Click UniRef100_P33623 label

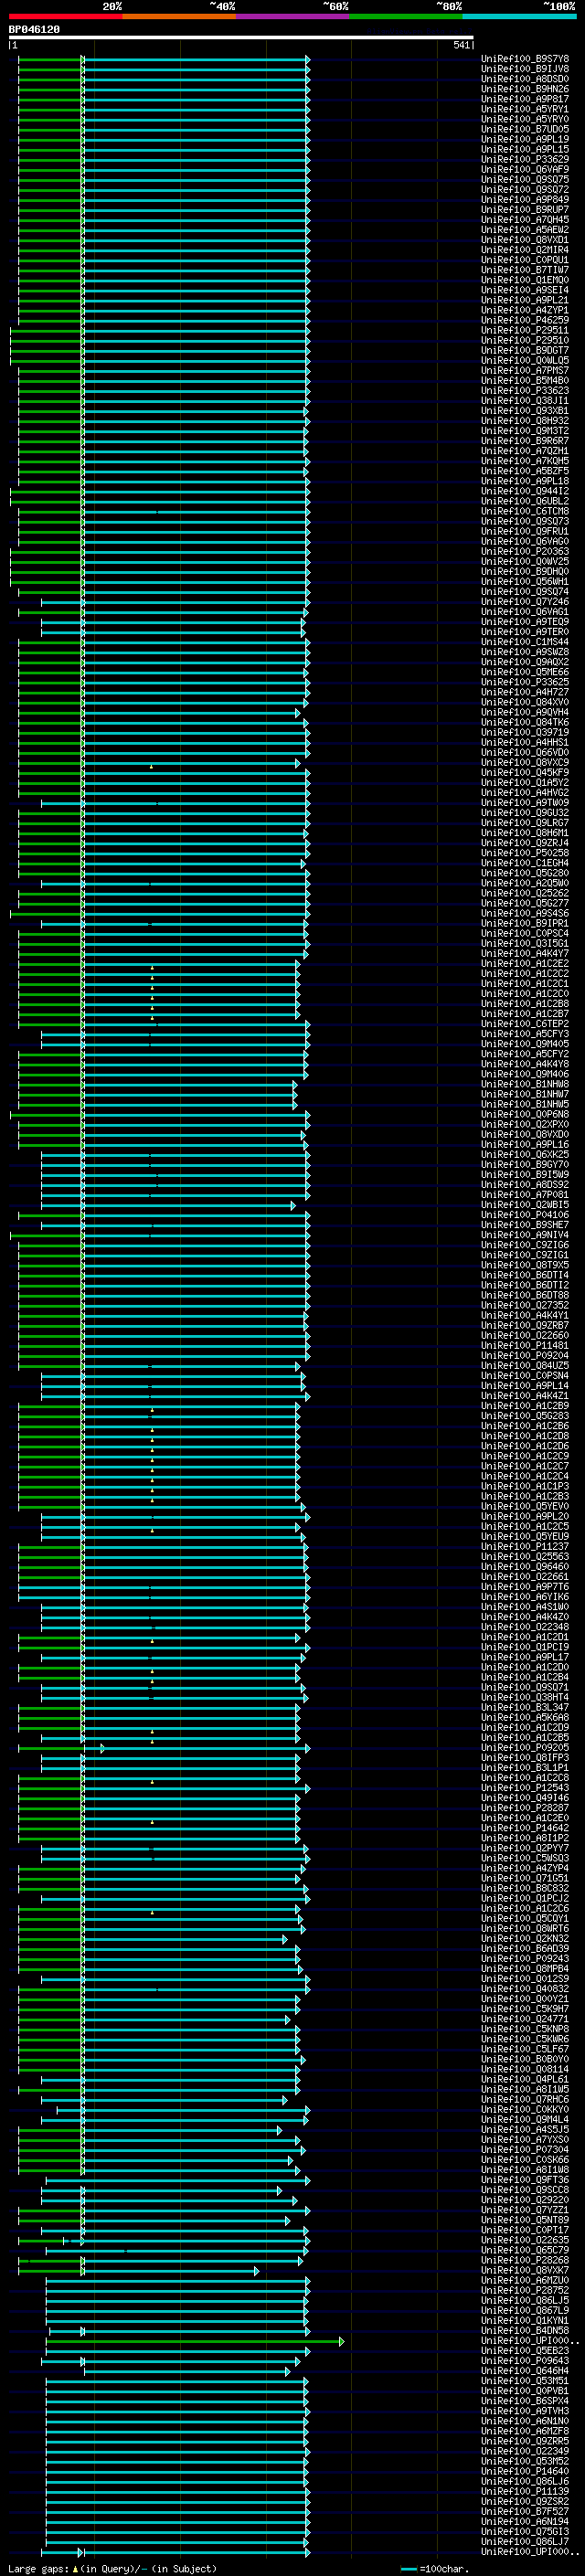tap(525, 390)
